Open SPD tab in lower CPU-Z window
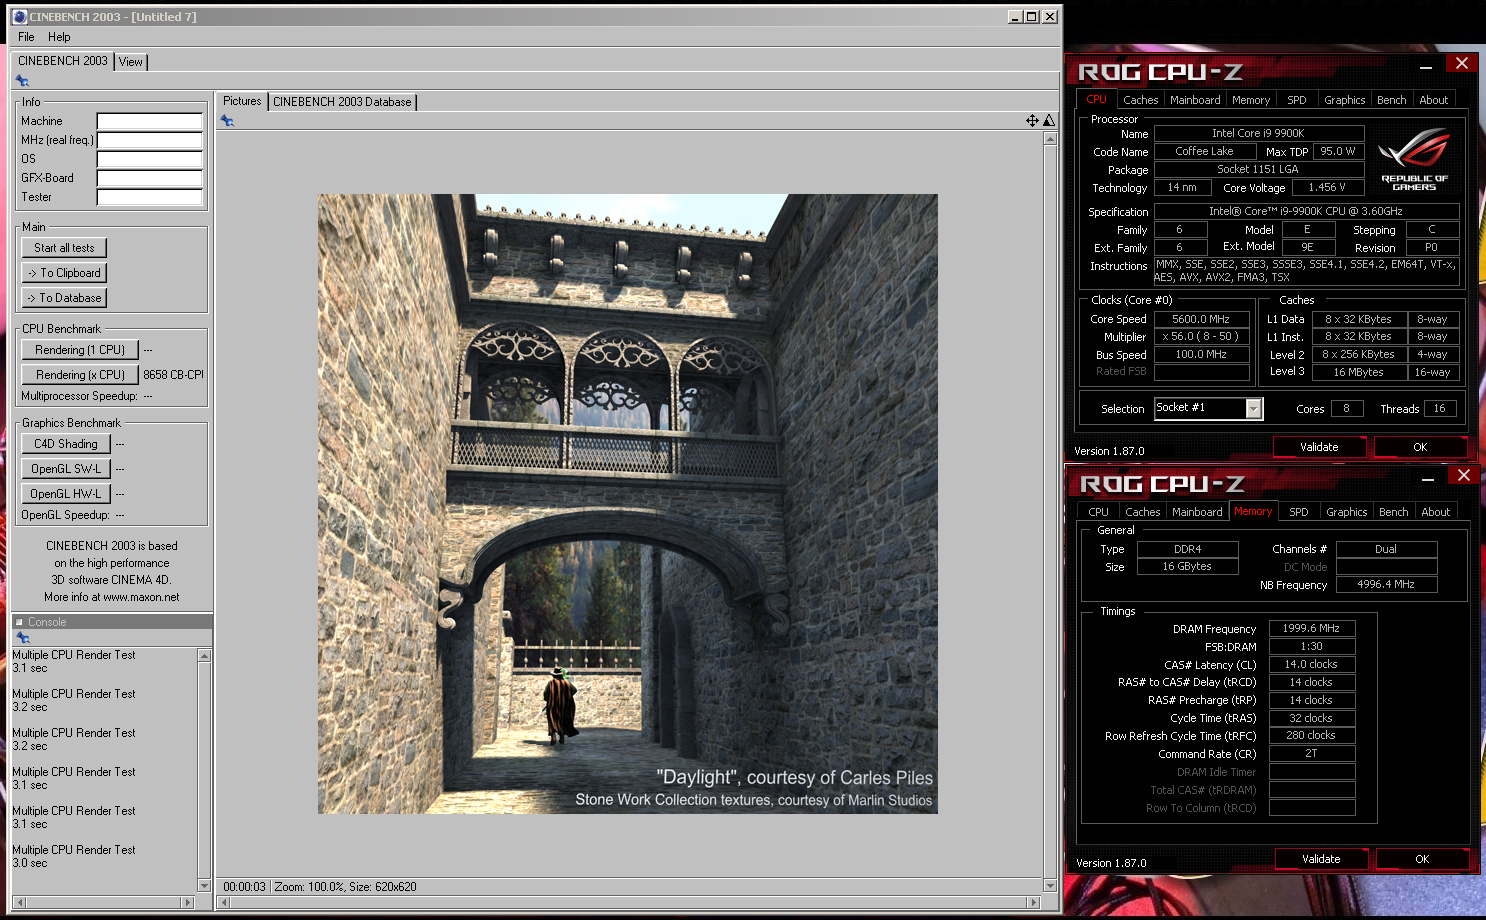1486x920 pixels. coord(1299,512)
